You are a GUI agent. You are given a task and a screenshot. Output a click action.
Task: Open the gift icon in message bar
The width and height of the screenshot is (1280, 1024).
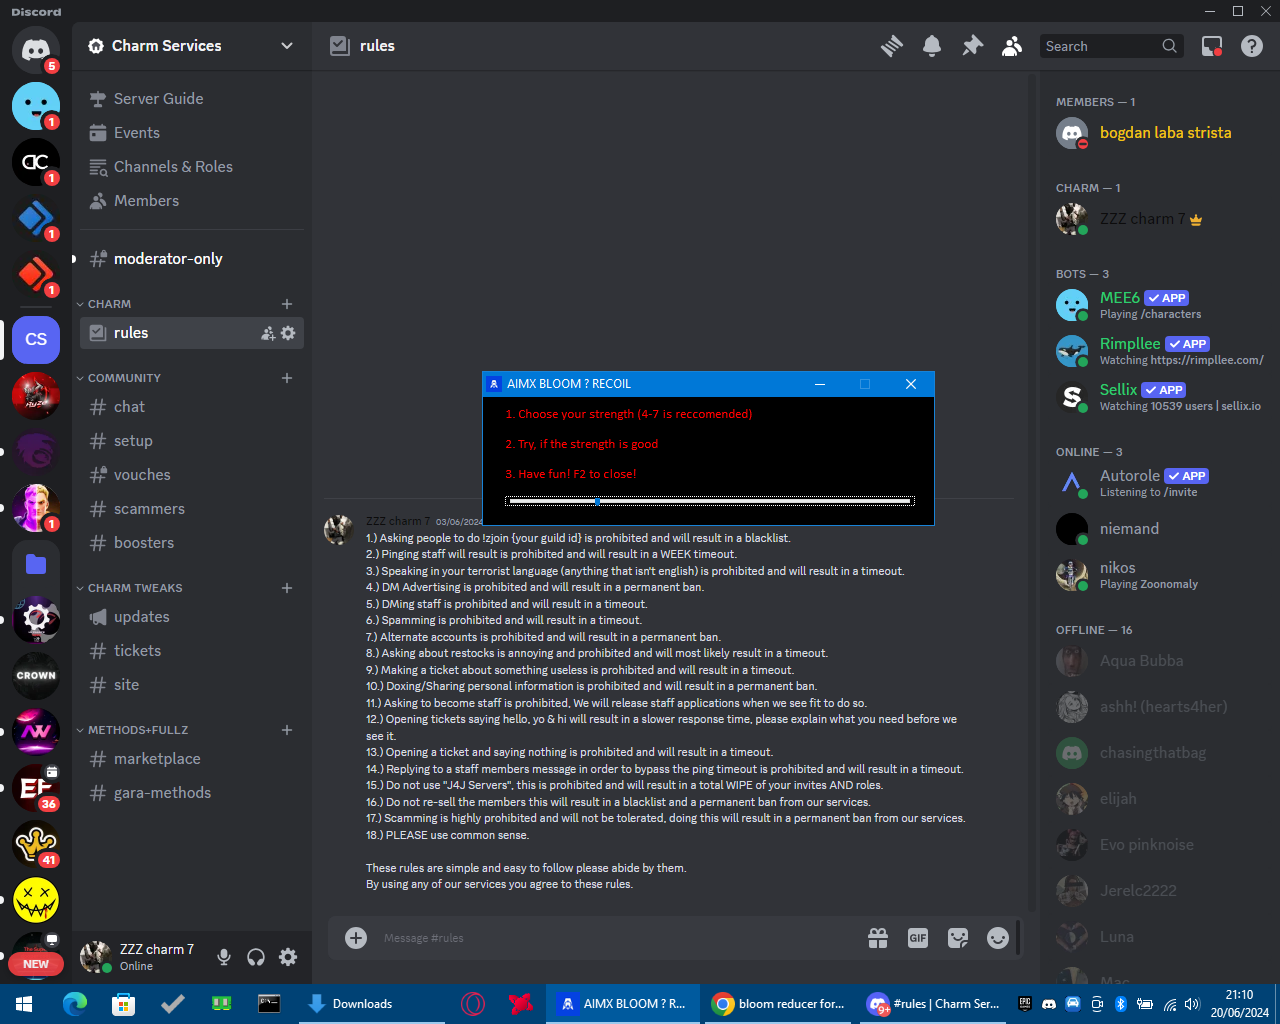coord(878,938)
